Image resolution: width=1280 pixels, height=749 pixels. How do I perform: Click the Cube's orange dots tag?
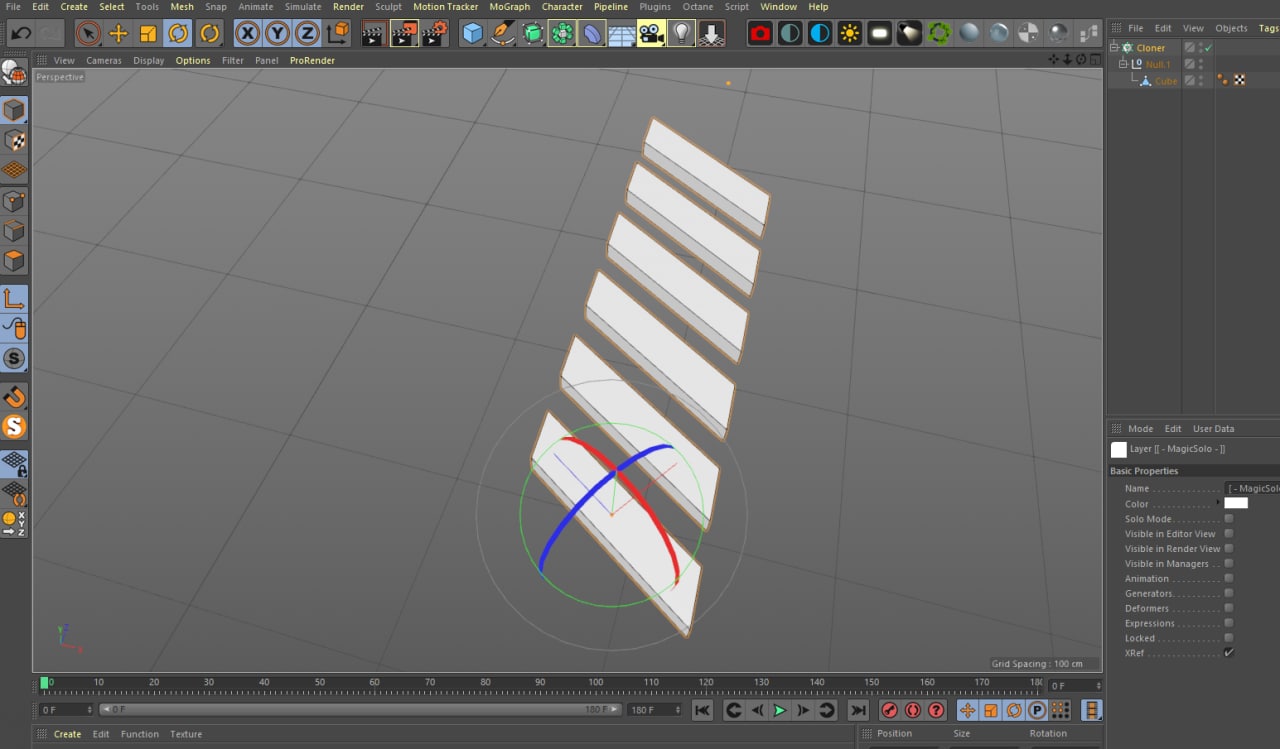click(1223, 80)
